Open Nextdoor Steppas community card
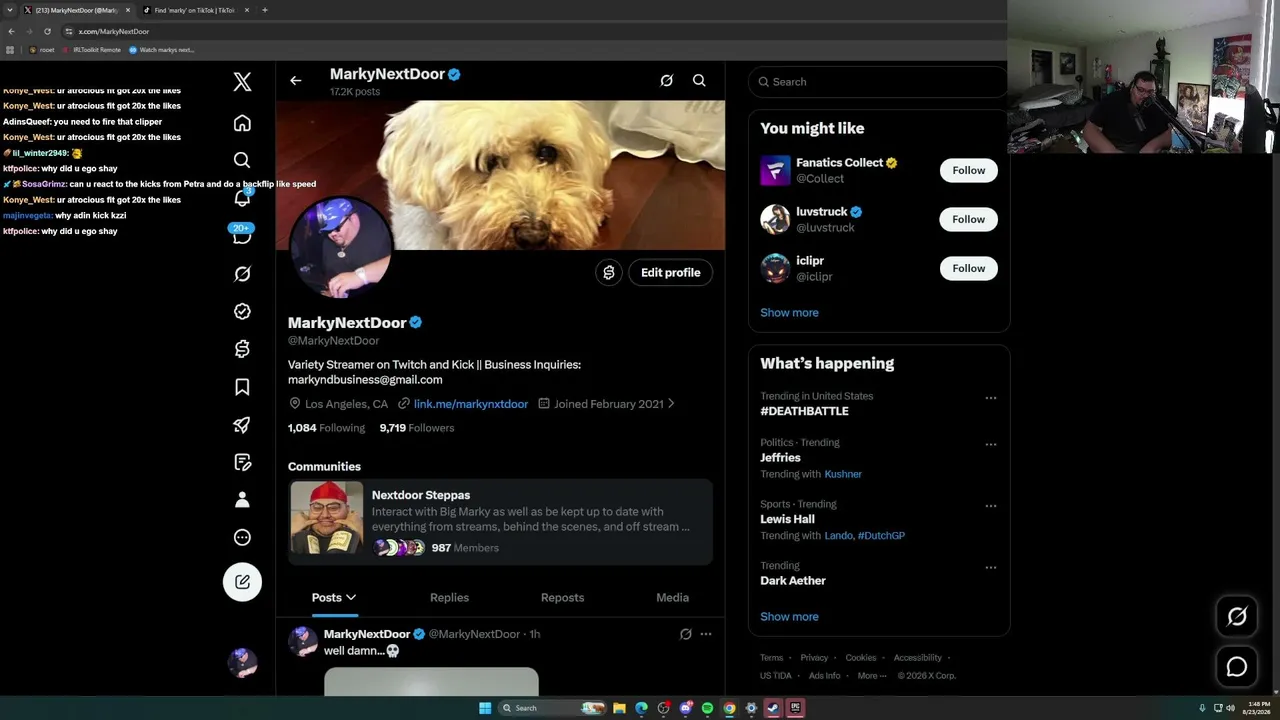The image size is (1280, 720). (500, 521)
